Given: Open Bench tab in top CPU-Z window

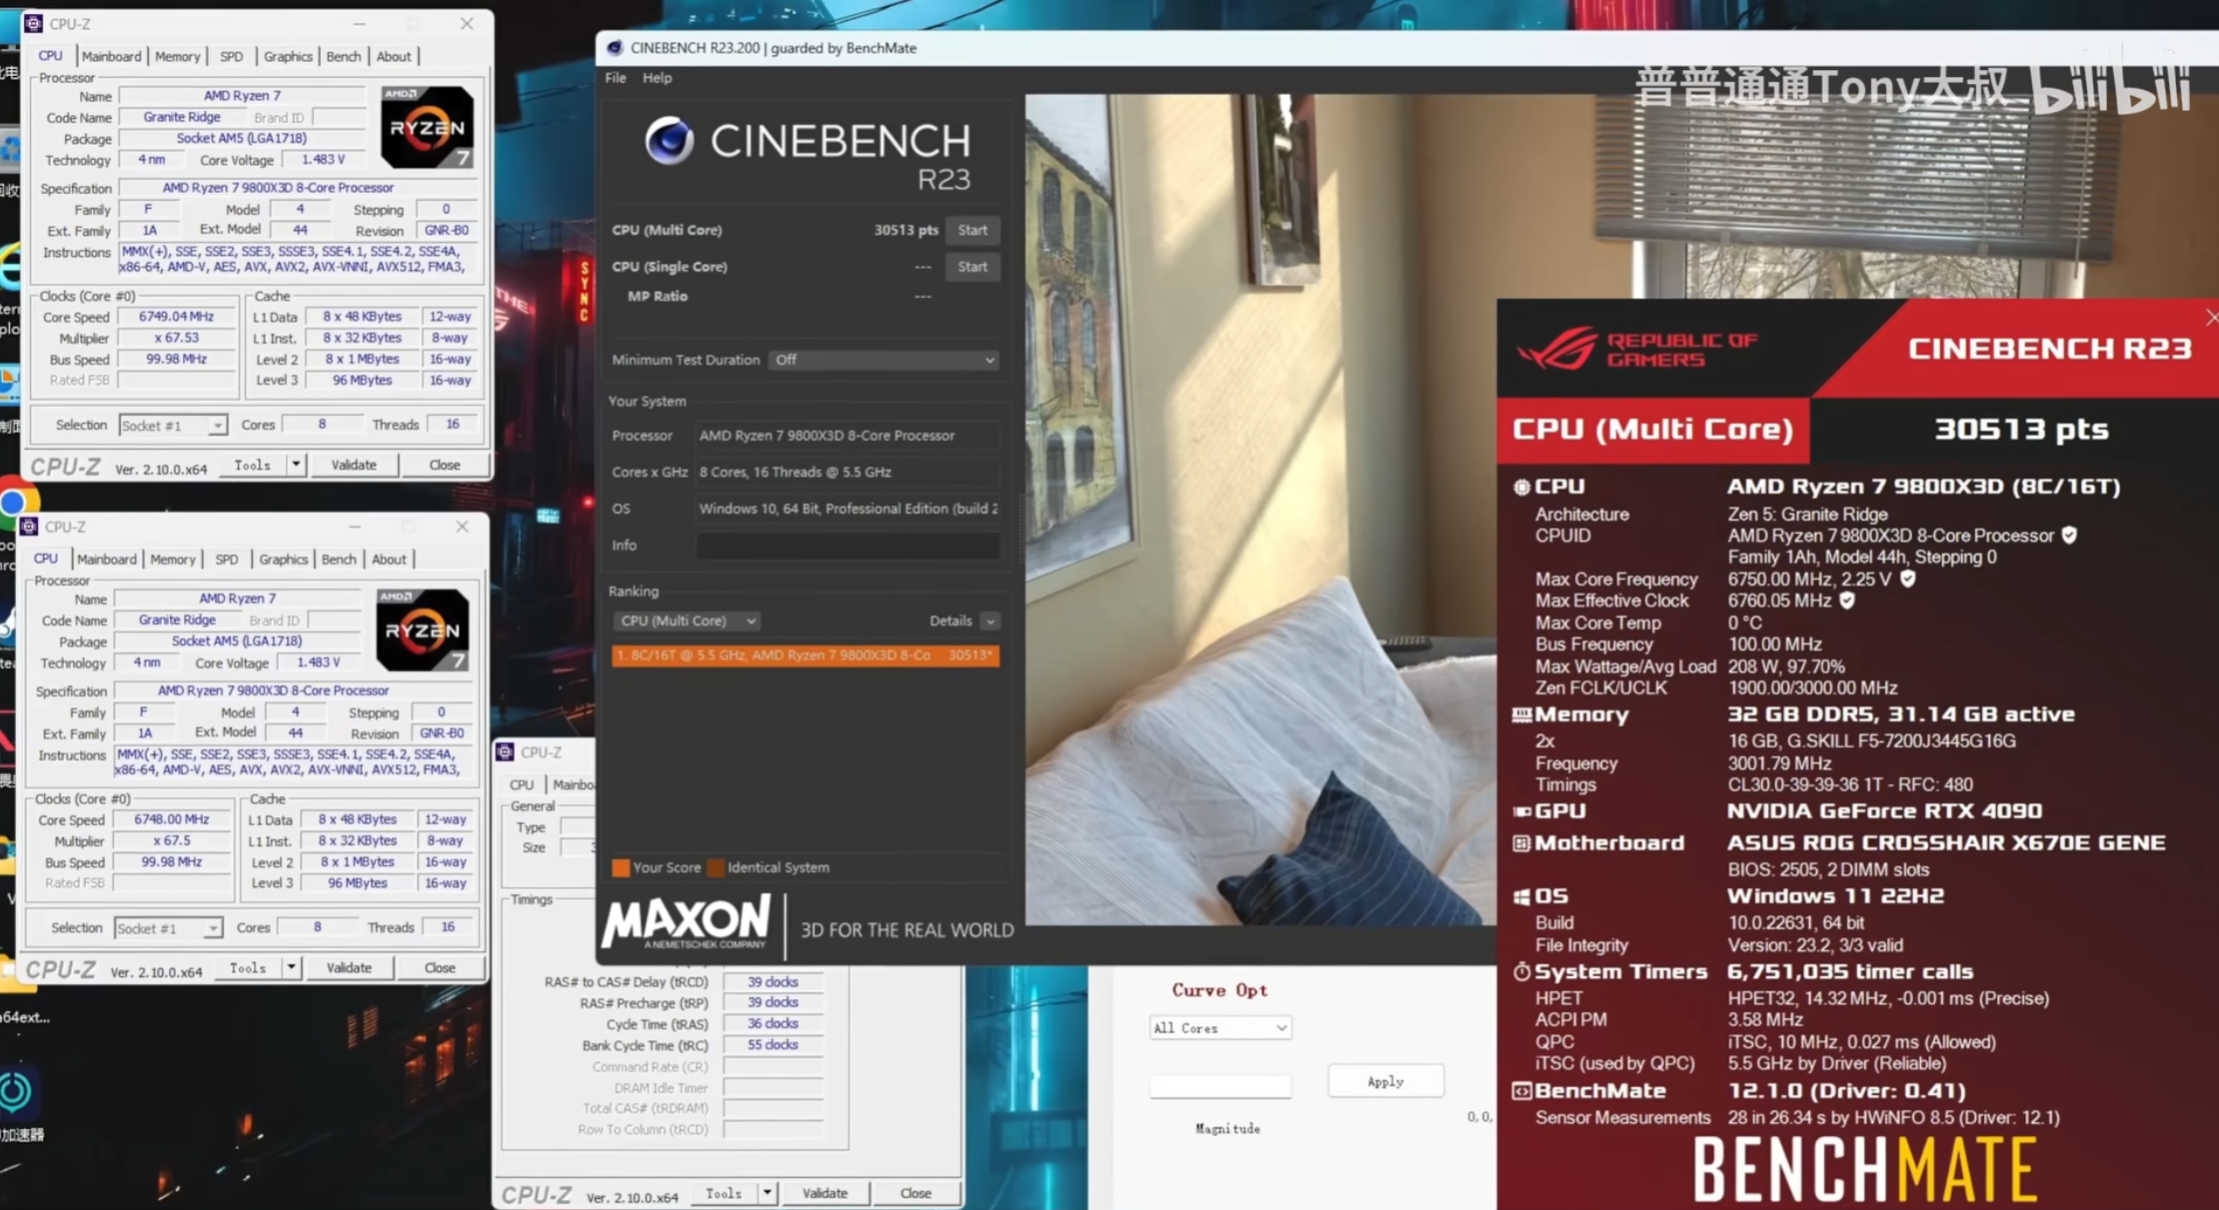Looking at the screenshot, I should pyautogui.click(x=343, y=57).
